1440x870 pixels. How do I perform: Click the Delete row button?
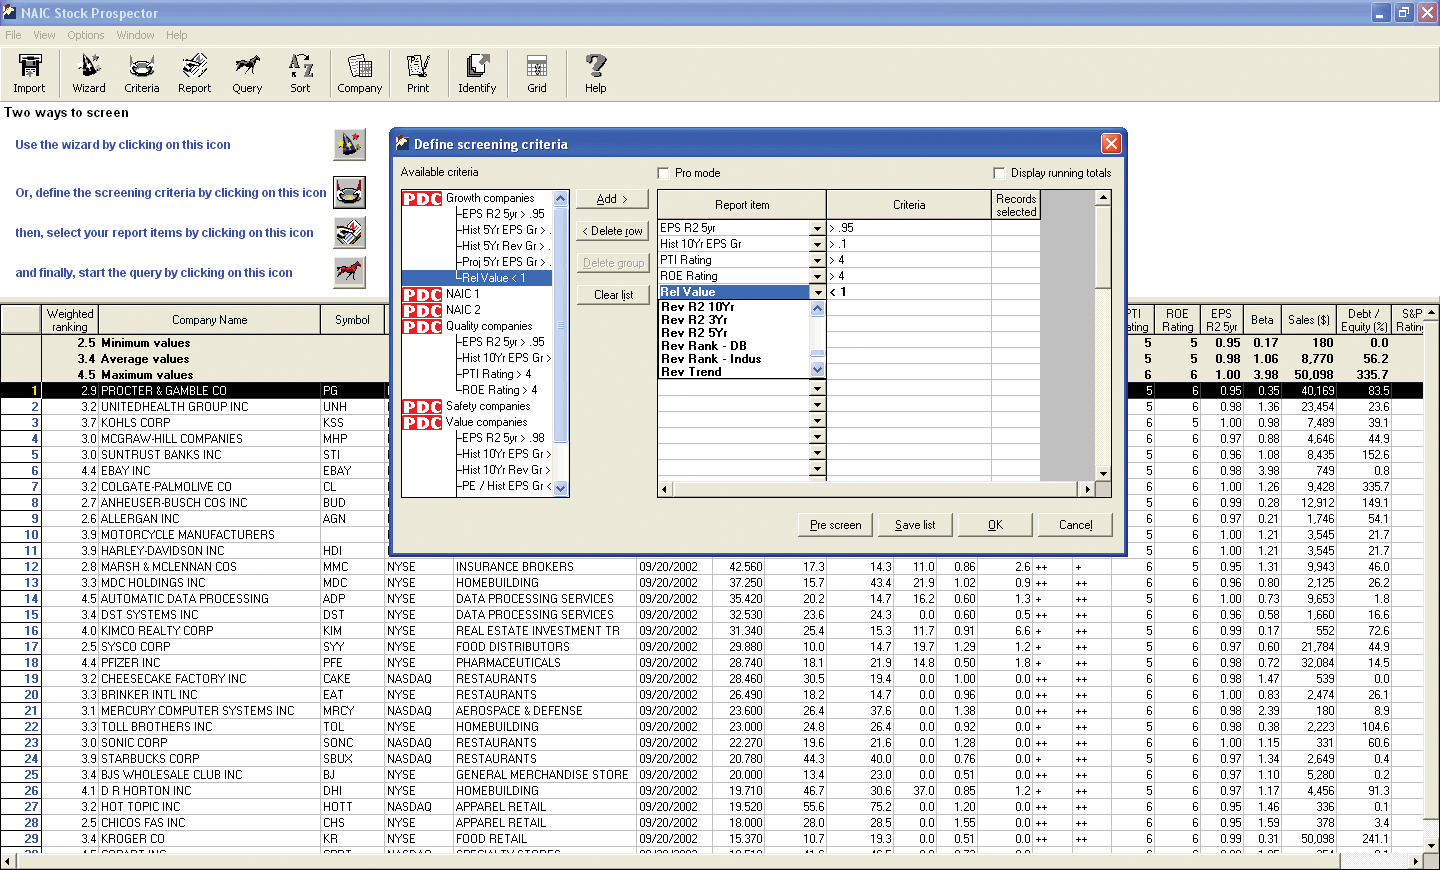(612, 231)
